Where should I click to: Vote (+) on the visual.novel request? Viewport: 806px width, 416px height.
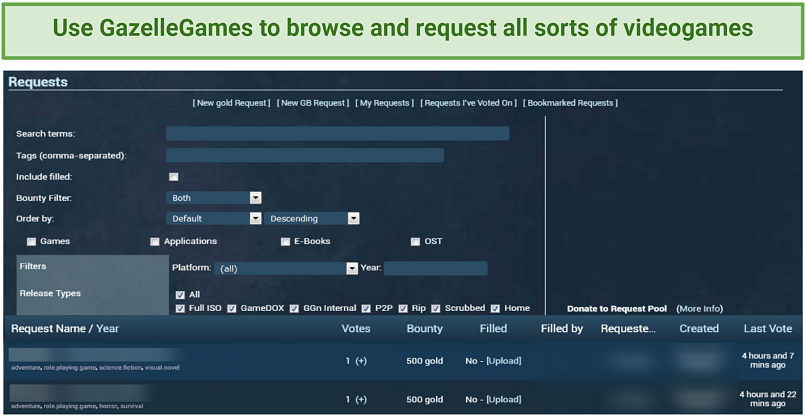pos(361,361)
